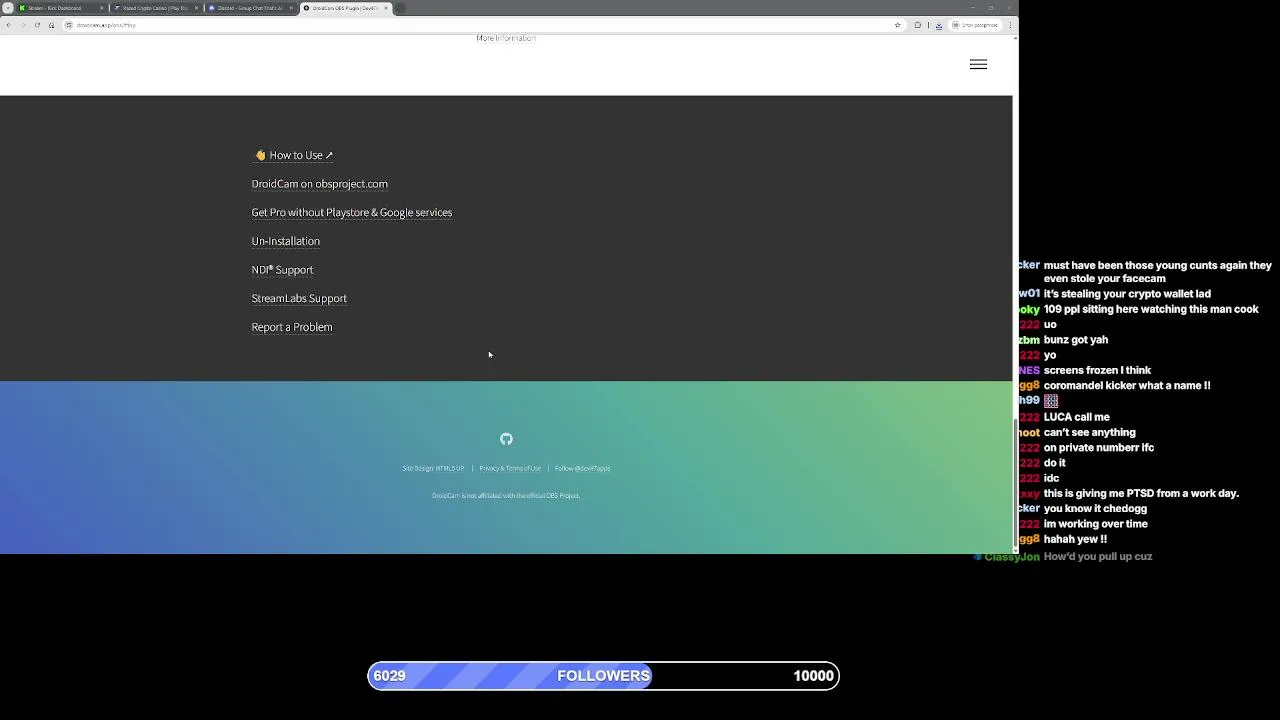Bookmark this page with the star icon

click(x=898, y=25)
